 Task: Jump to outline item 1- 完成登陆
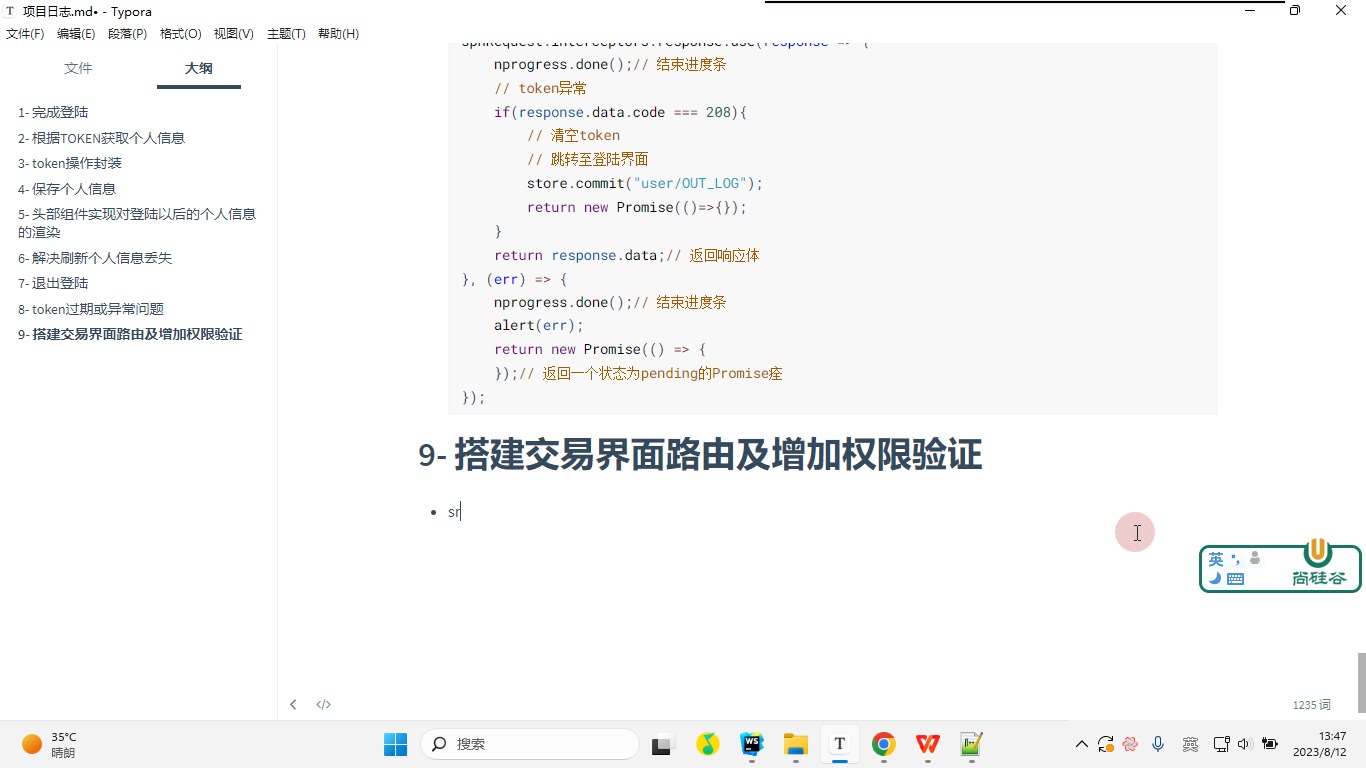coord(53,112)
